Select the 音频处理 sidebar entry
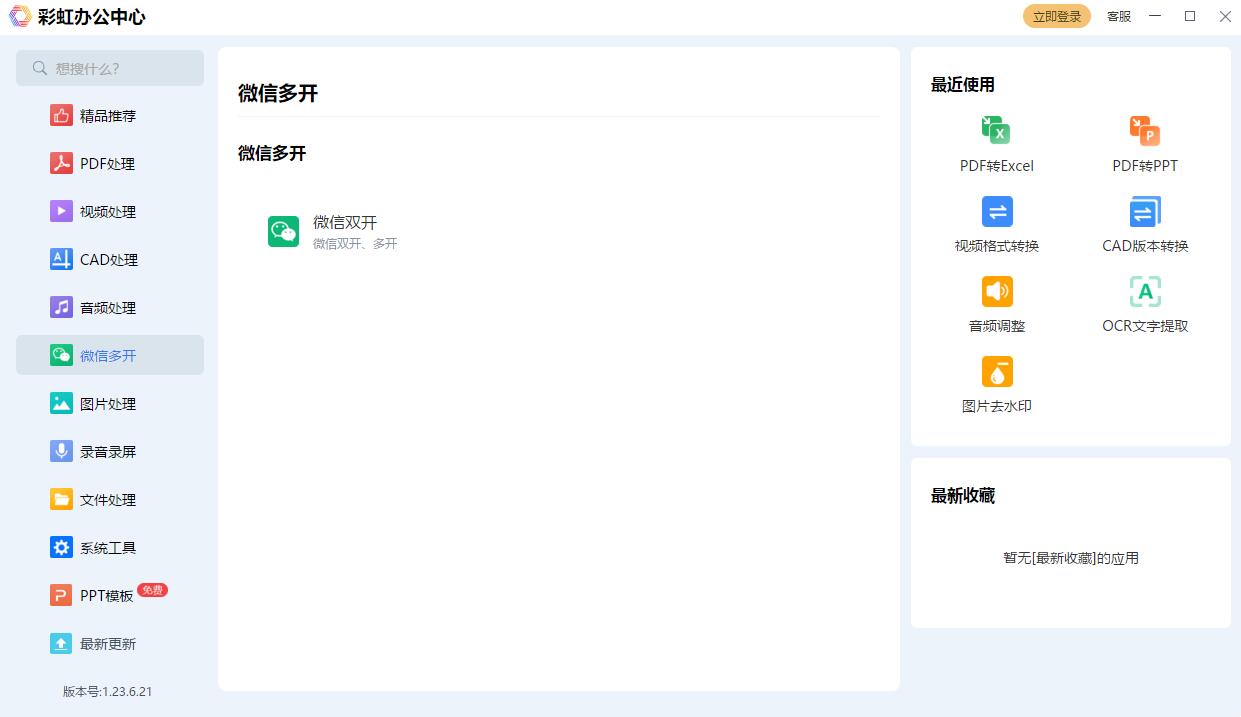 click(x=108, y=307)
